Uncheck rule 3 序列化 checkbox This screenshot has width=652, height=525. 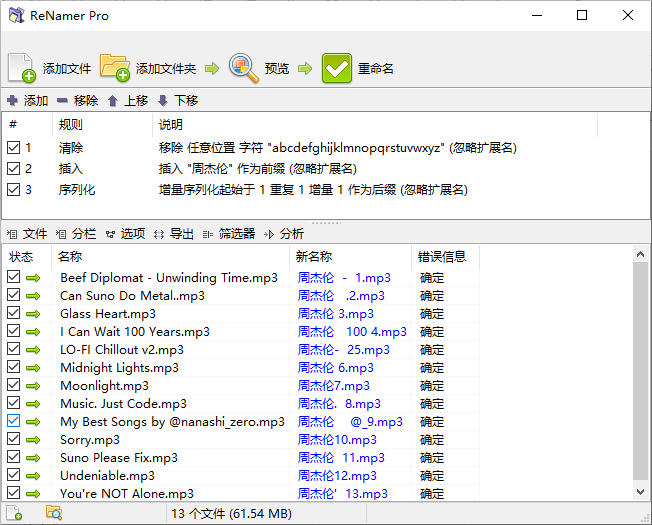(x=13, y=190)
